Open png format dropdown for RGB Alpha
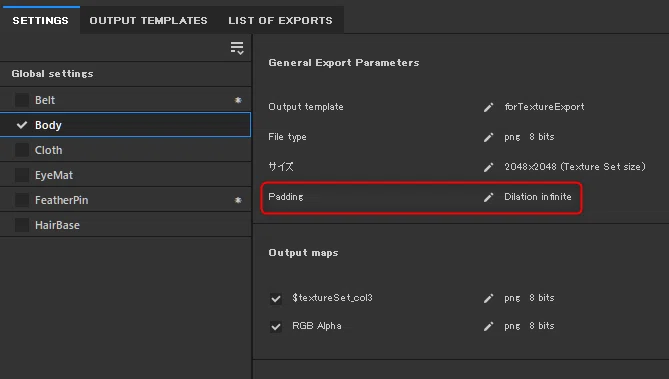 (512, 326)
